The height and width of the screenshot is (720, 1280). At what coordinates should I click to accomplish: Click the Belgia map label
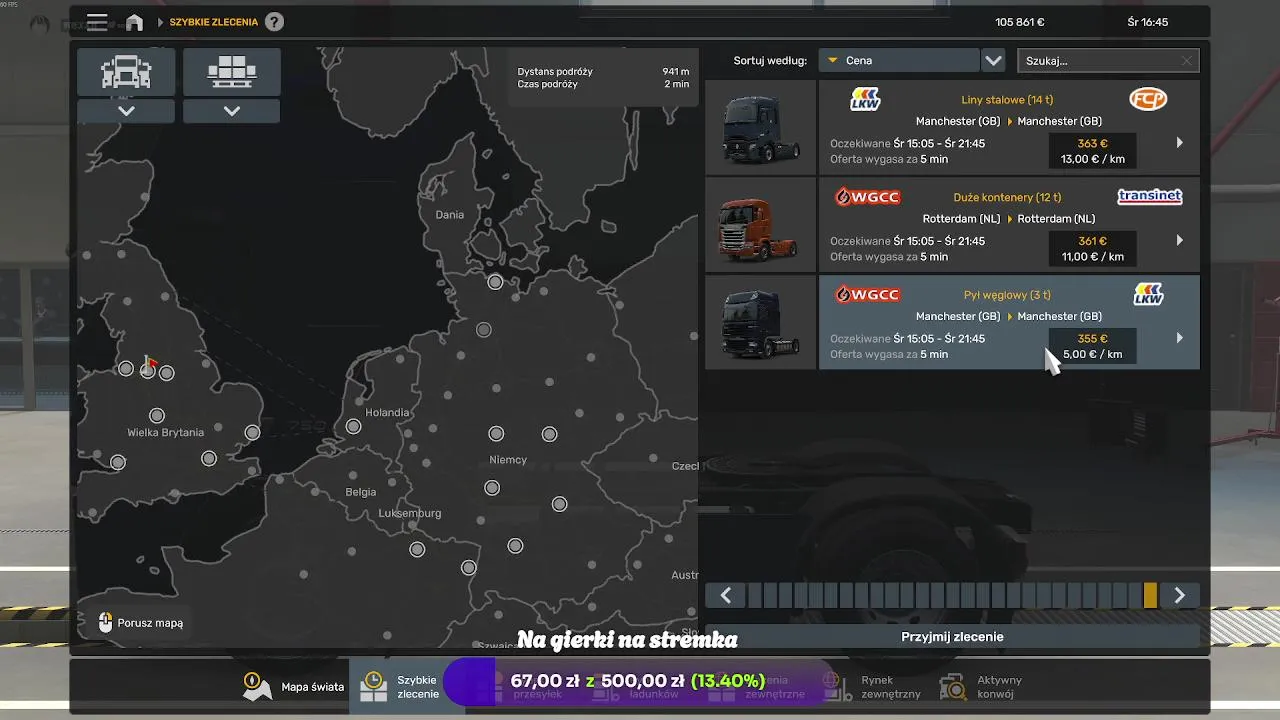click(x=360, y=492)
